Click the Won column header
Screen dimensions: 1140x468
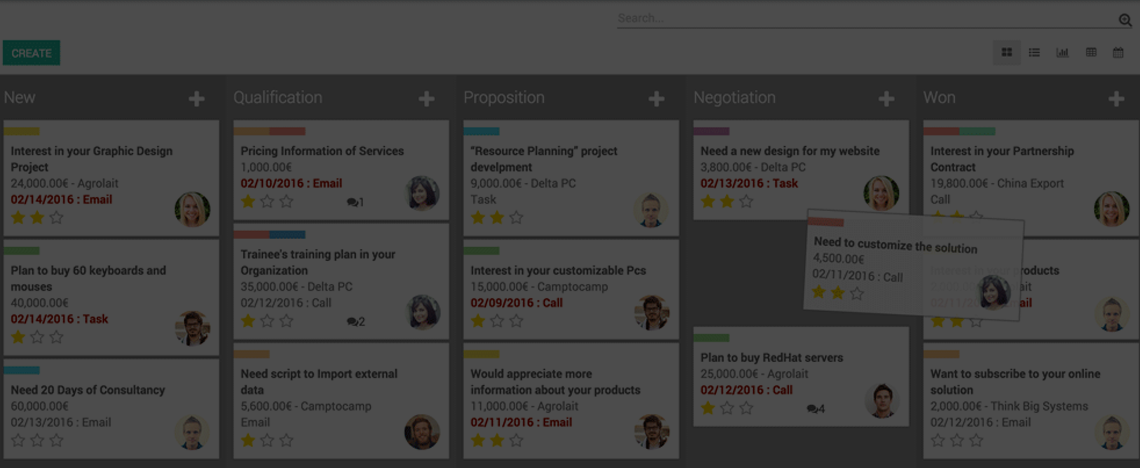coord(939,97)
